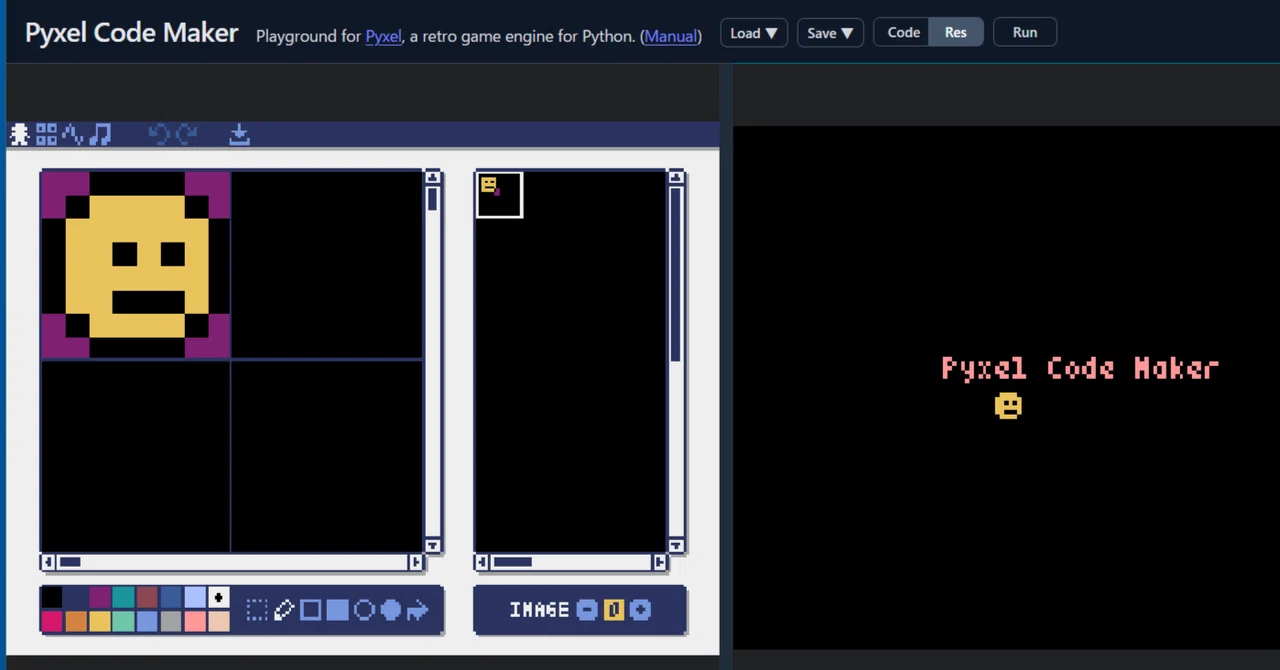Viewport: 1280px width, 670px height.
Task: Click the Undo arrow icon
Action: (x=159, y=134)
